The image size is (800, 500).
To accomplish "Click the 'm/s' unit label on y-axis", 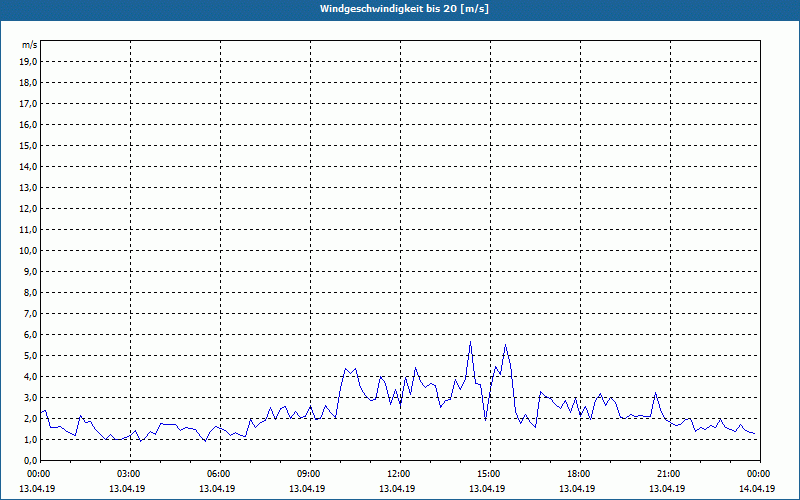I will pos(30,45).
